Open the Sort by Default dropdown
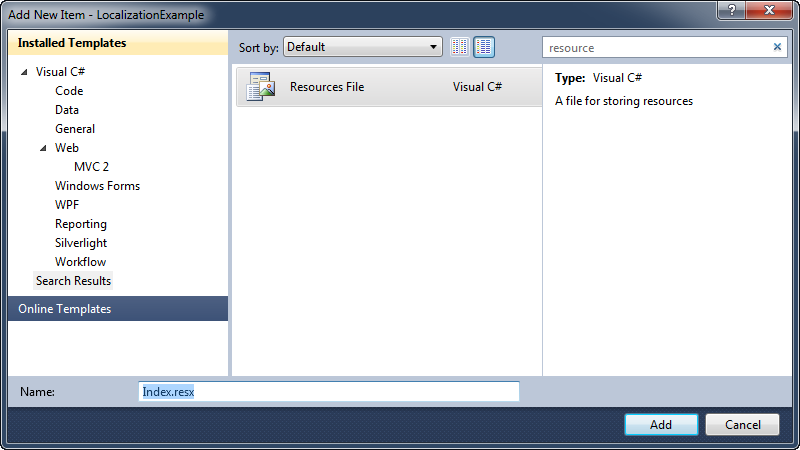 coord(363,47)
